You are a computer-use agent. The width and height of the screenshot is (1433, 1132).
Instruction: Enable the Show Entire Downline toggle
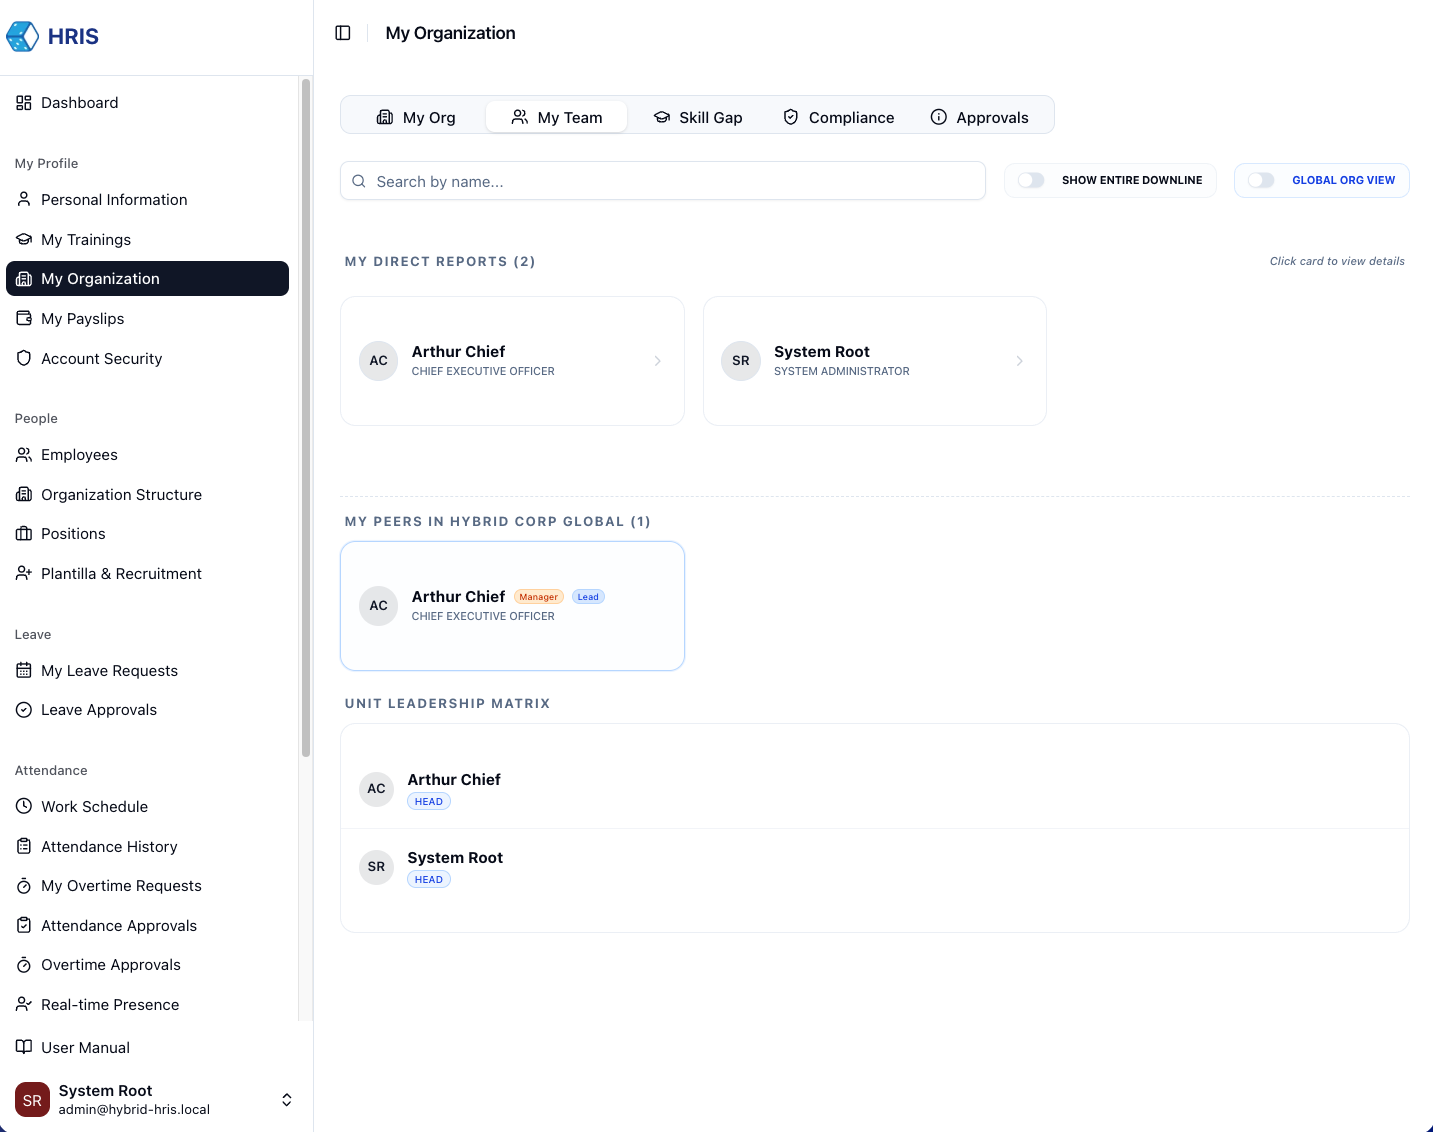tap(1031, 181)
